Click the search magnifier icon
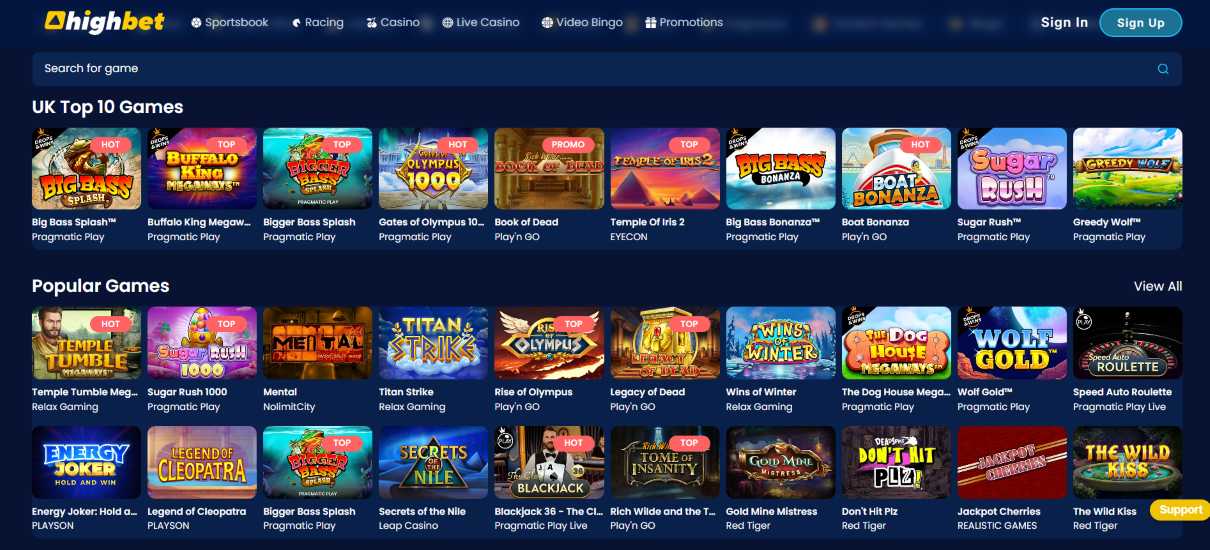The image size is (1210, 550). coord(1163,69)
